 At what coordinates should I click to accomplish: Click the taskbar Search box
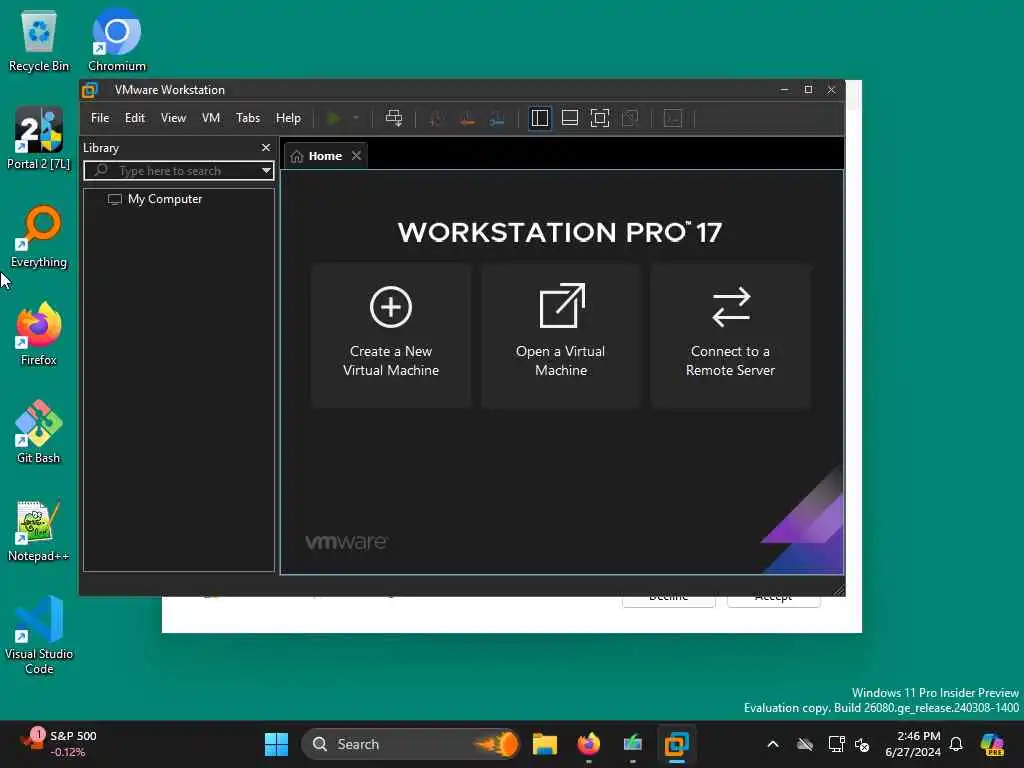tap(410, 744)
